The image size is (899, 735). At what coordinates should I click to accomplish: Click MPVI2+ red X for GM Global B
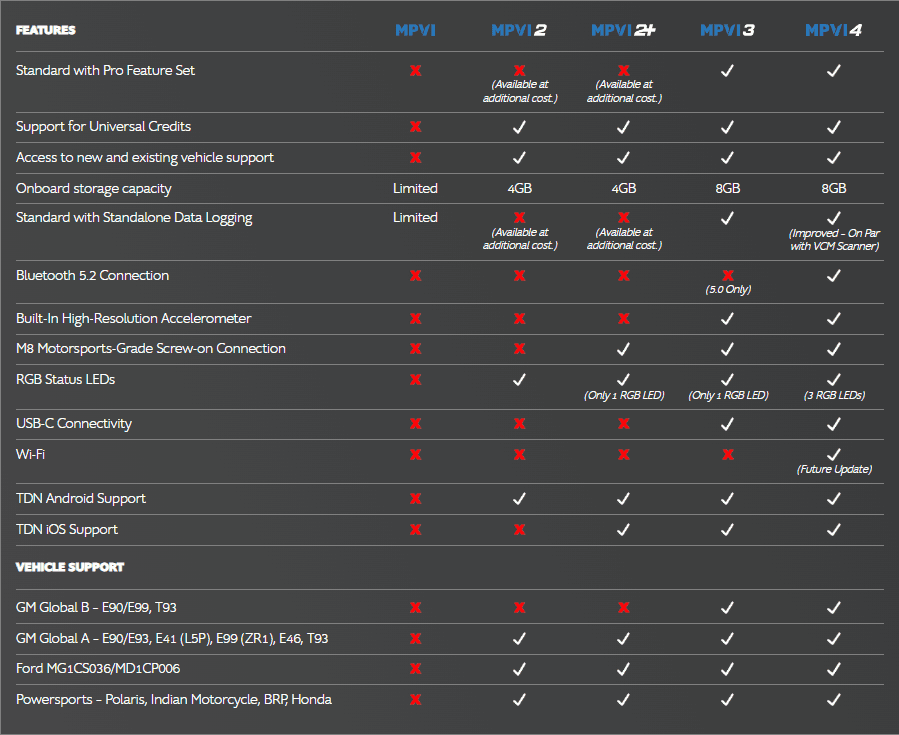click(623, 607)
